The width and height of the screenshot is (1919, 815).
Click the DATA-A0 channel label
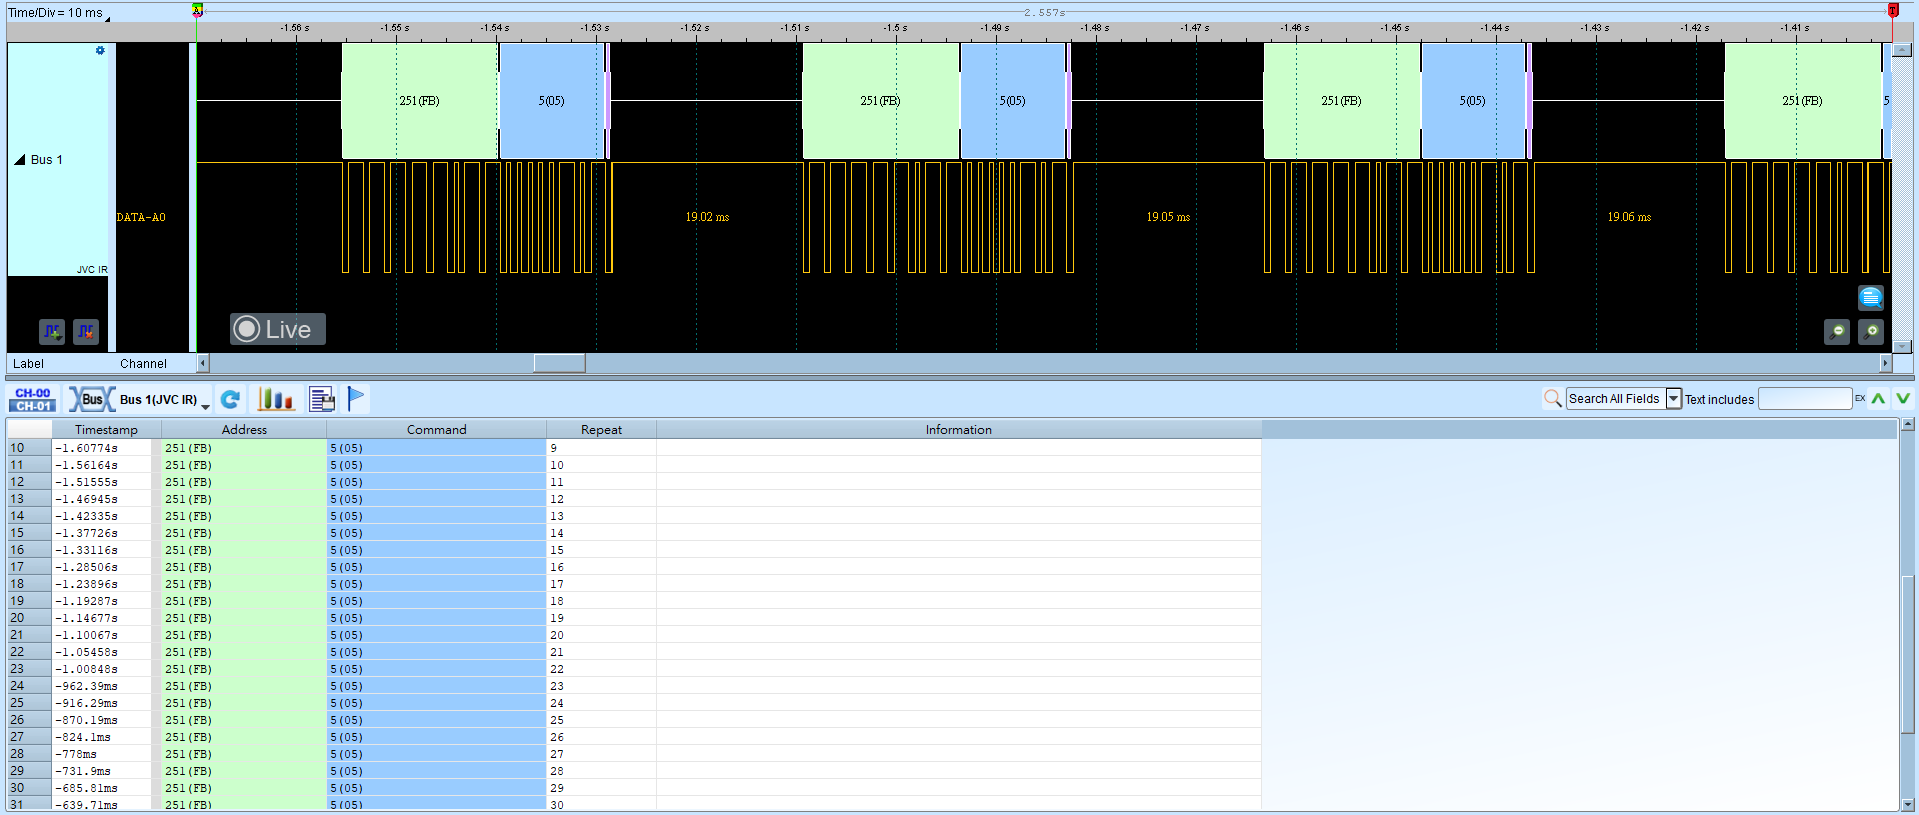pyautogui.click(x=141, y=217)
